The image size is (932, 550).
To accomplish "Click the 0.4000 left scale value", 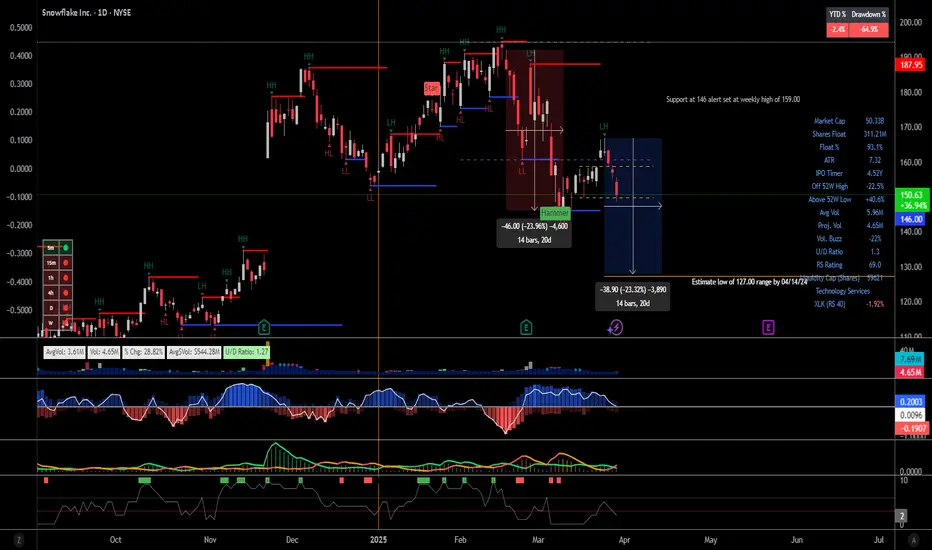I will pyautogui.click(x=21, y=55).
